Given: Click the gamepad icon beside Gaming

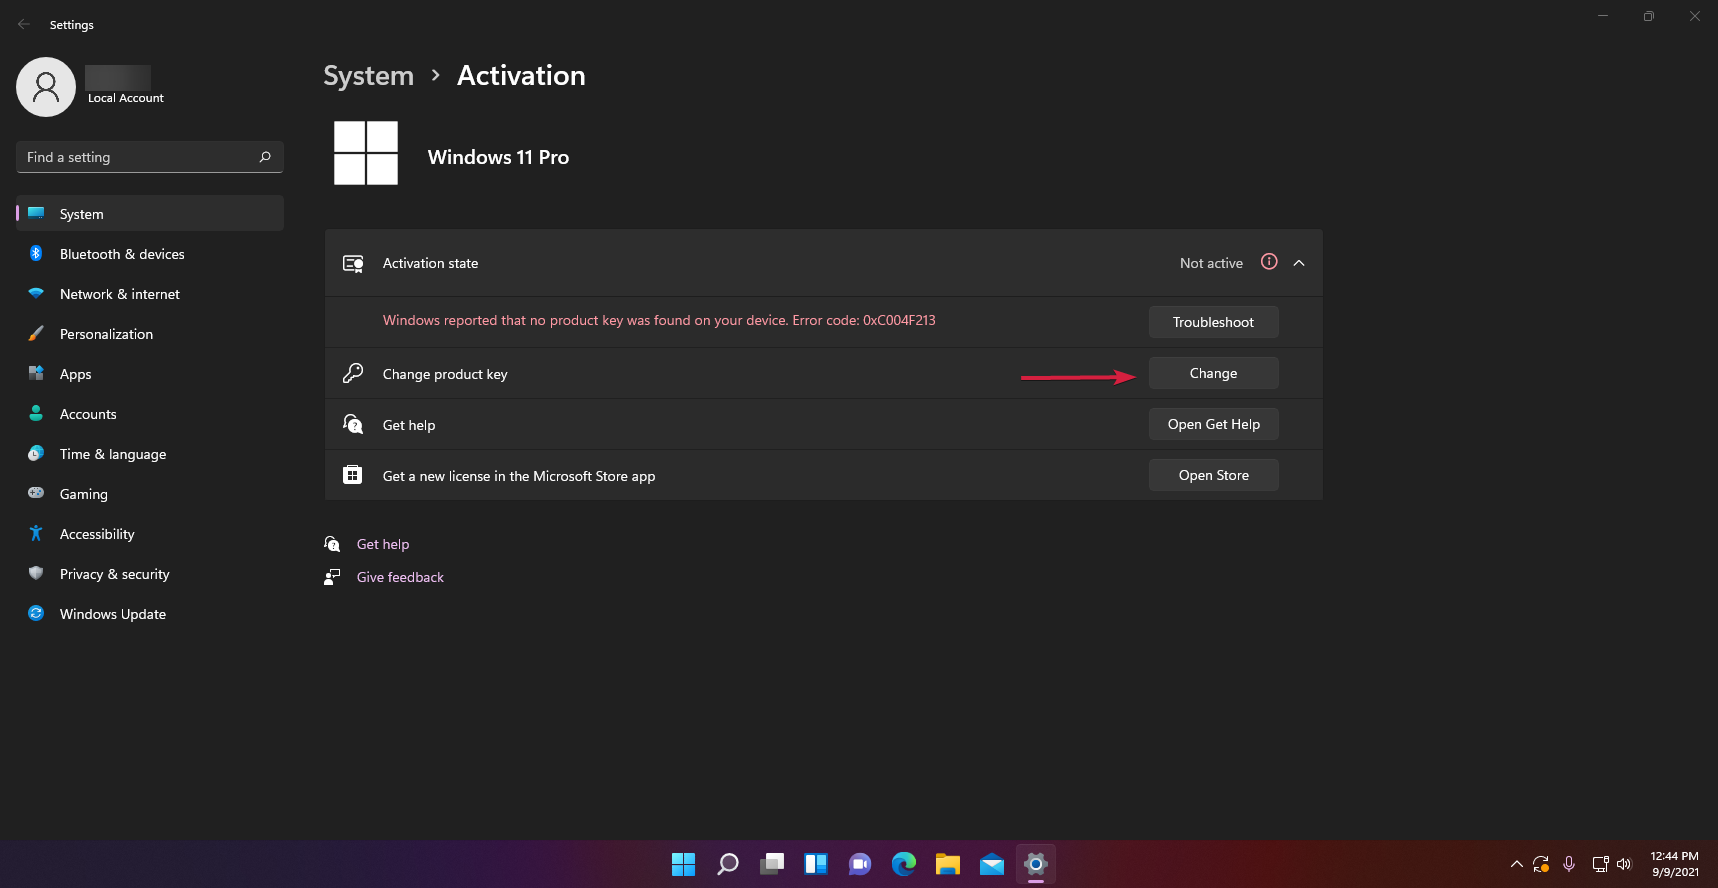Looking at the screenshot, I should click(36, 493).
